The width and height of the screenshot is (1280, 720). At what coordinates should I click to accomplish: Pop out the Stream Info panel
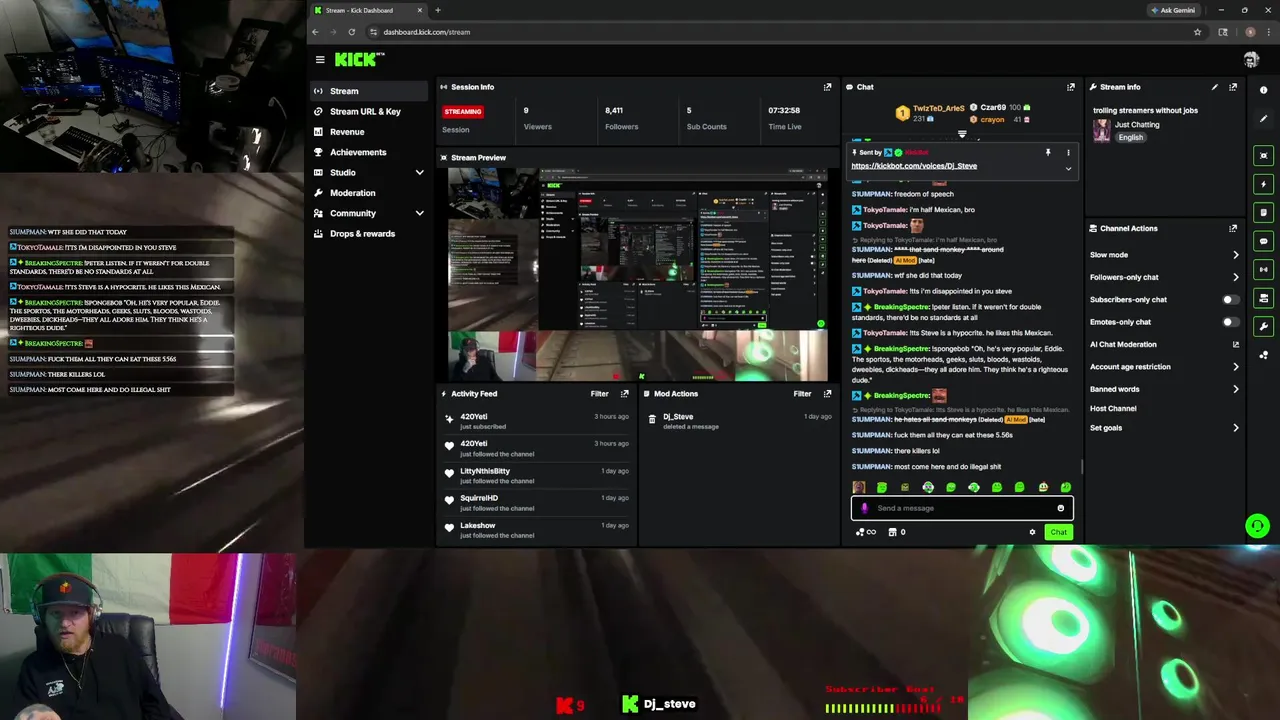pos(1233,87)
